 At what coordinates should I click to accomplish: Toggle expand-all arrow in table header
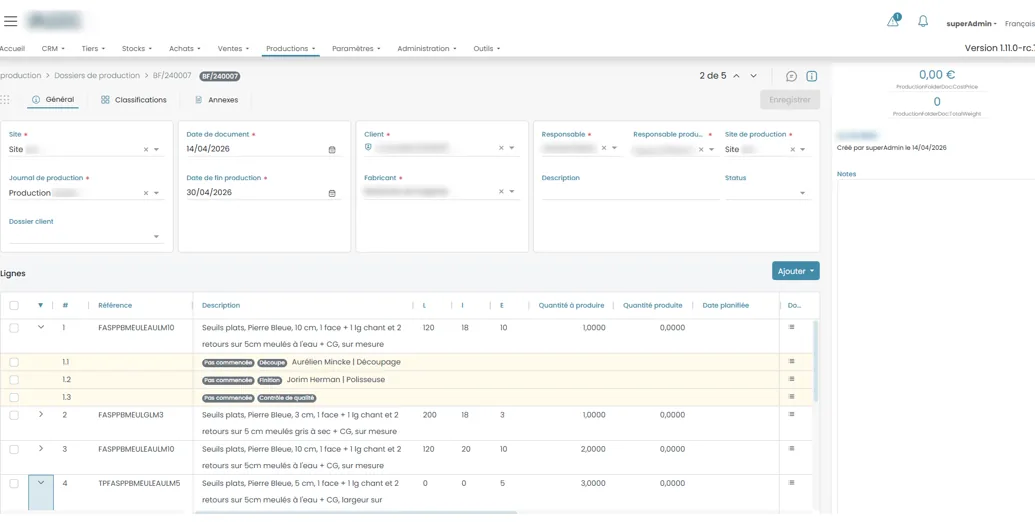(x=40, y=306)
